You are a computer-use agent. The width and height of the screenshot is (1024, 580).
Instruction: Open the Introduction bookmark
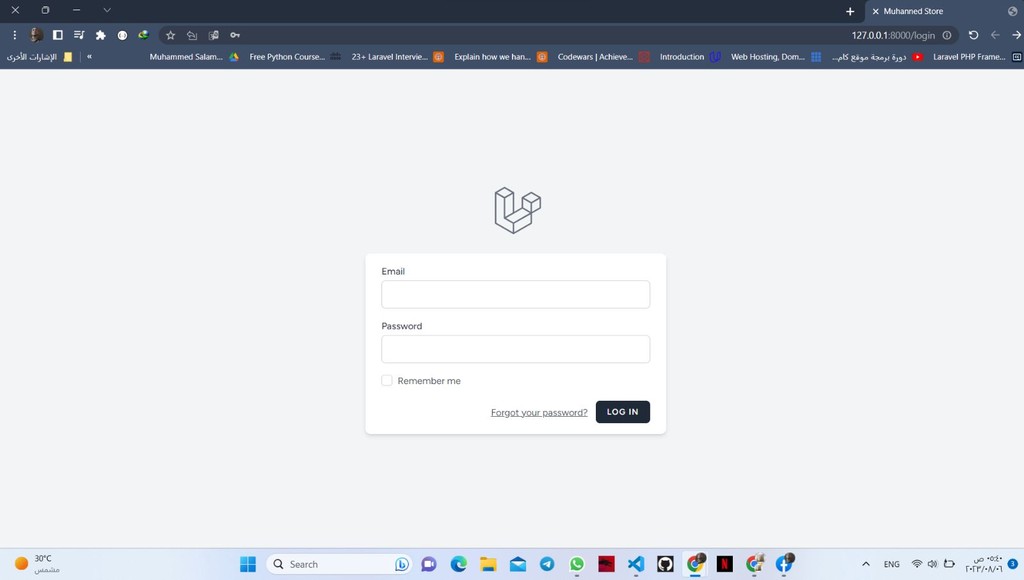(690, 57)
